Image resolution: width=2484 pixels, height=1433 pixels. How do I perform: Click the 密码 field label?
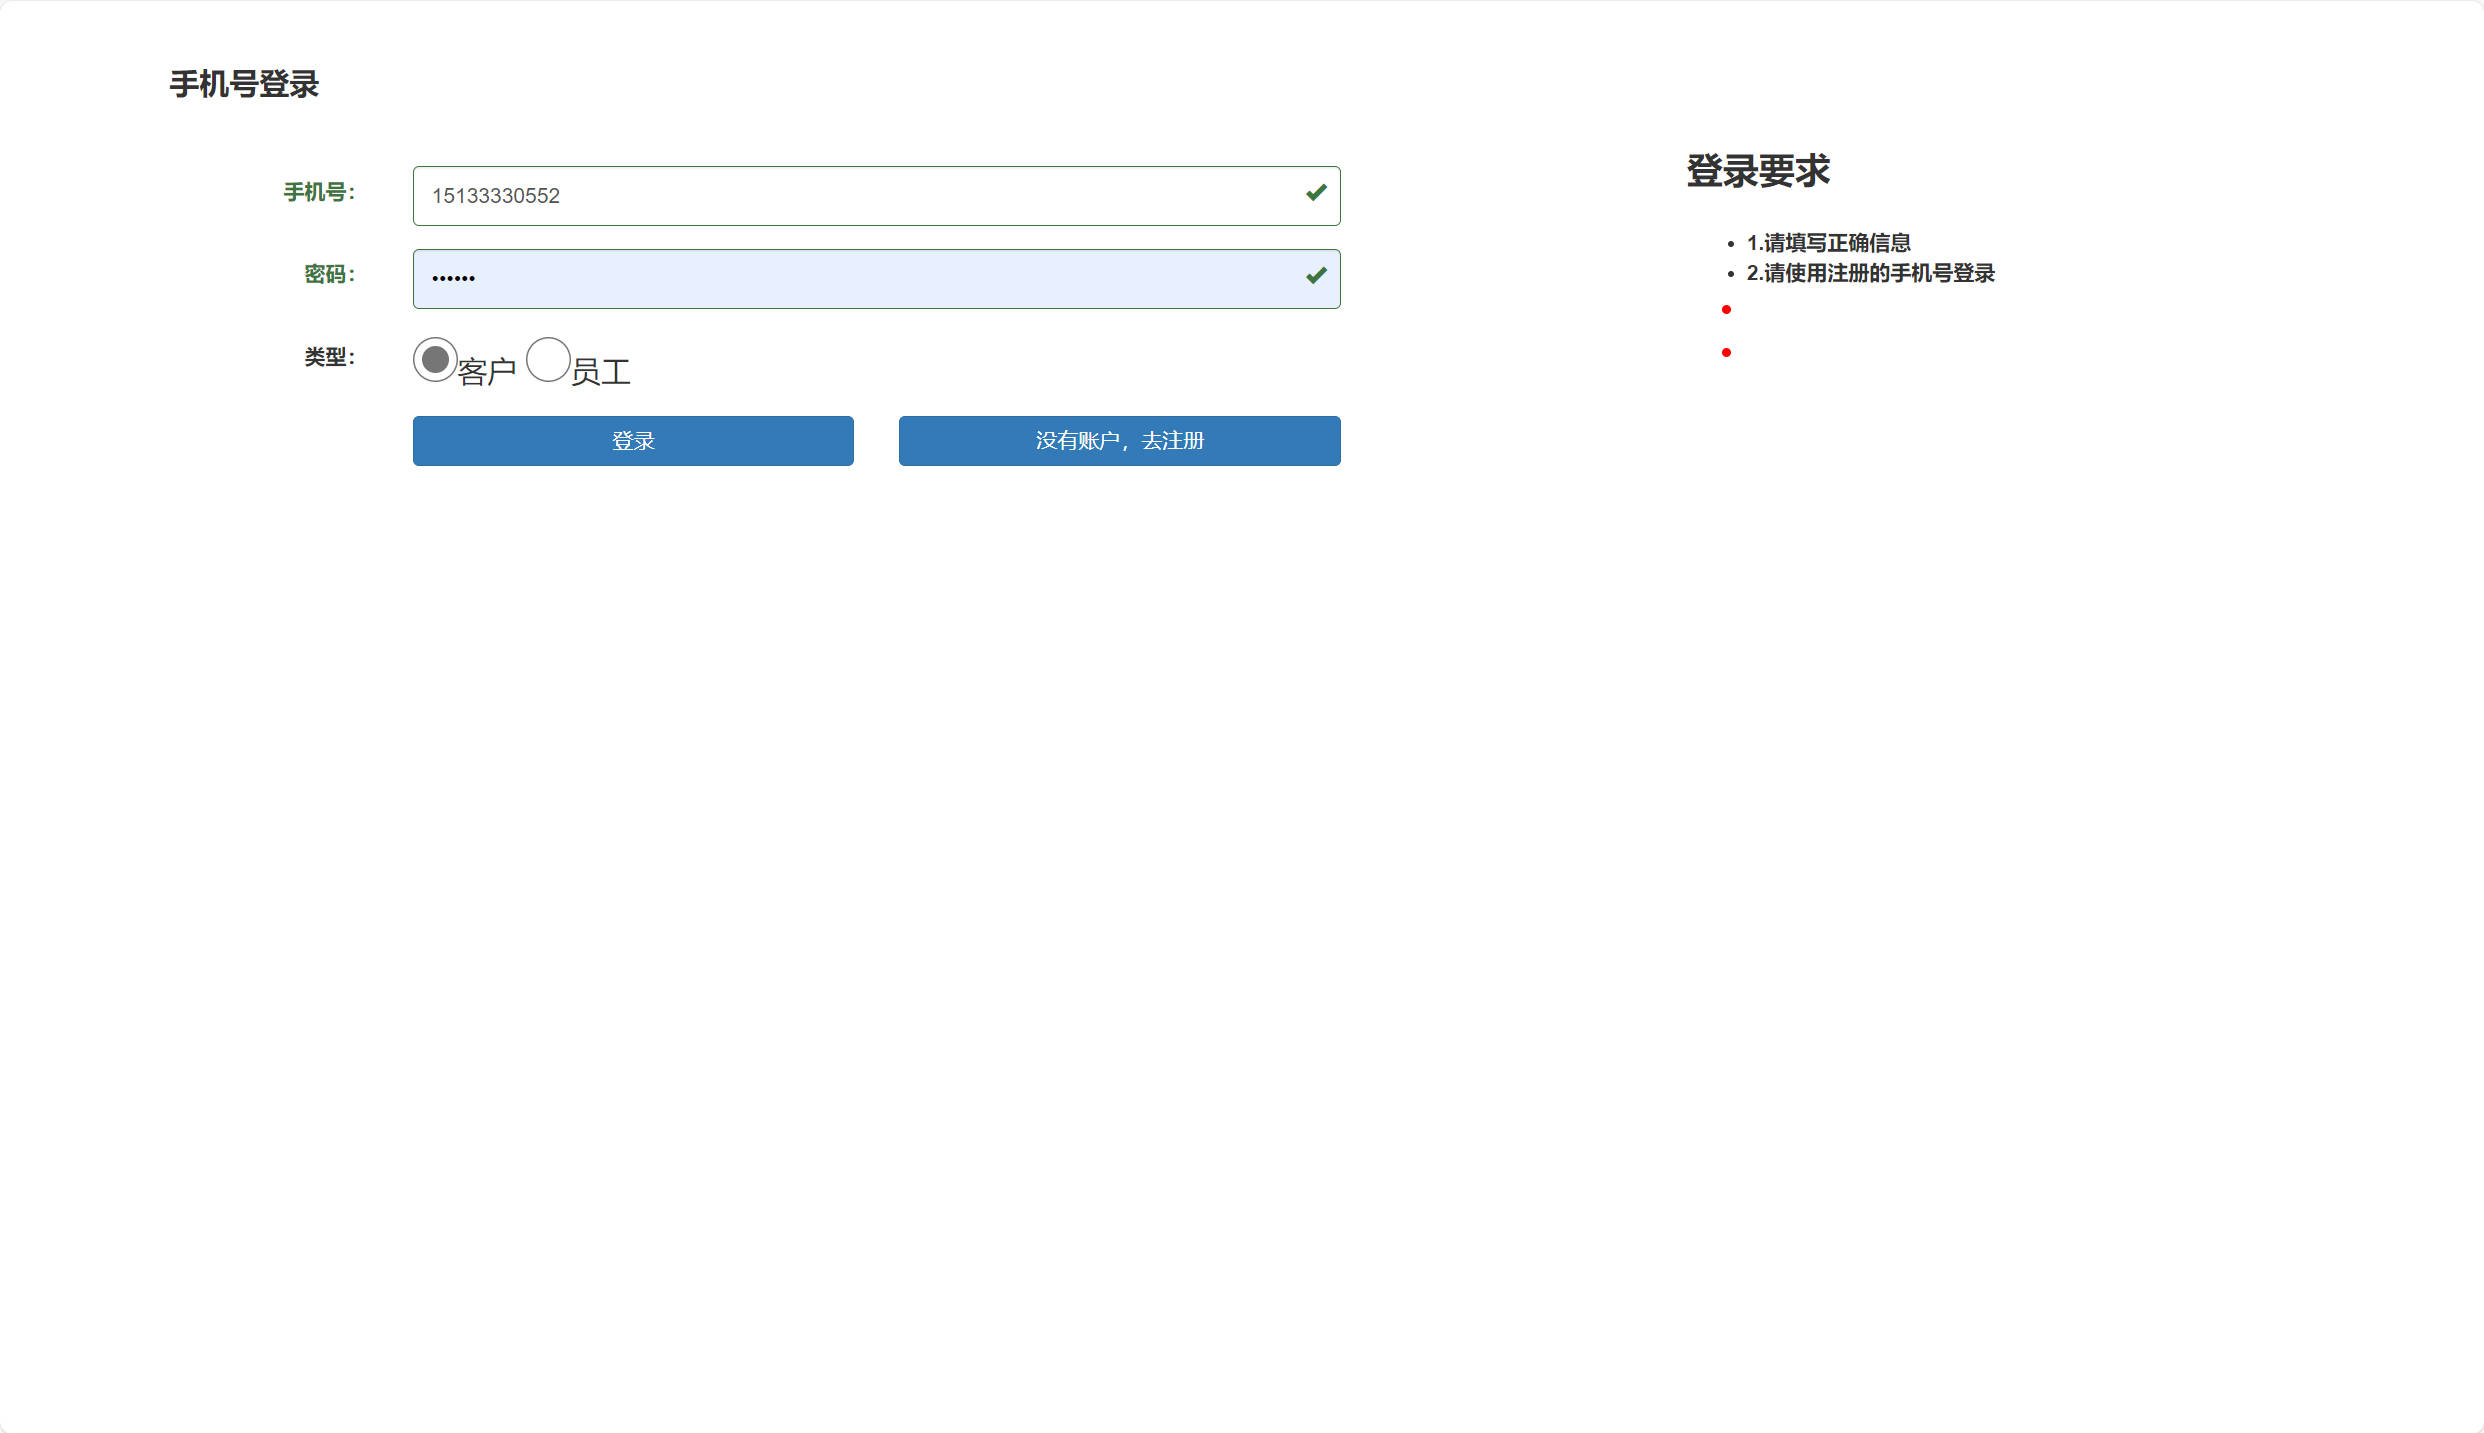(x=329, y=275)
